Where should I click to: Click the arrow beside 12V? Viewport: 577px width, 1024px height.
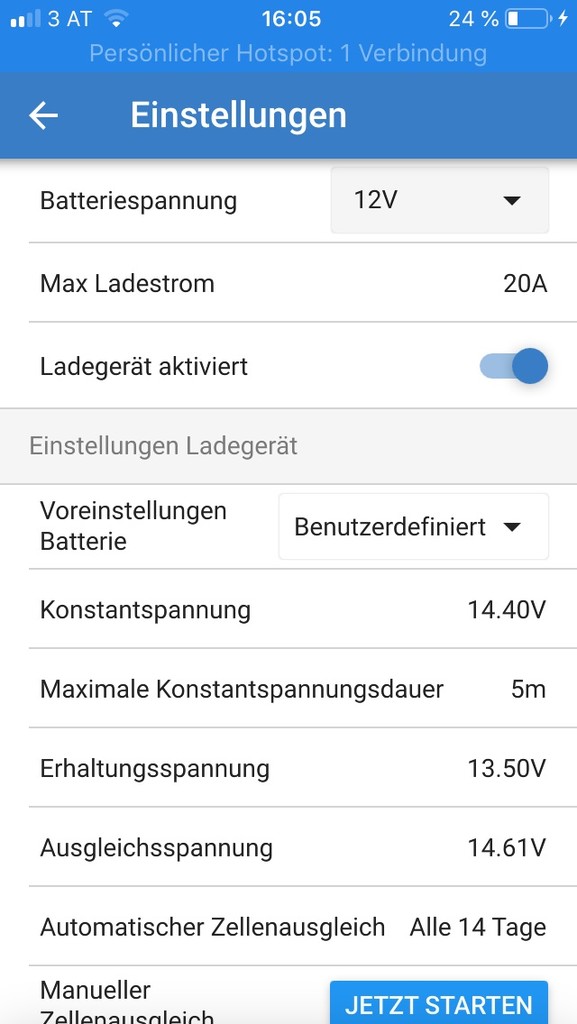coord(512,200)
